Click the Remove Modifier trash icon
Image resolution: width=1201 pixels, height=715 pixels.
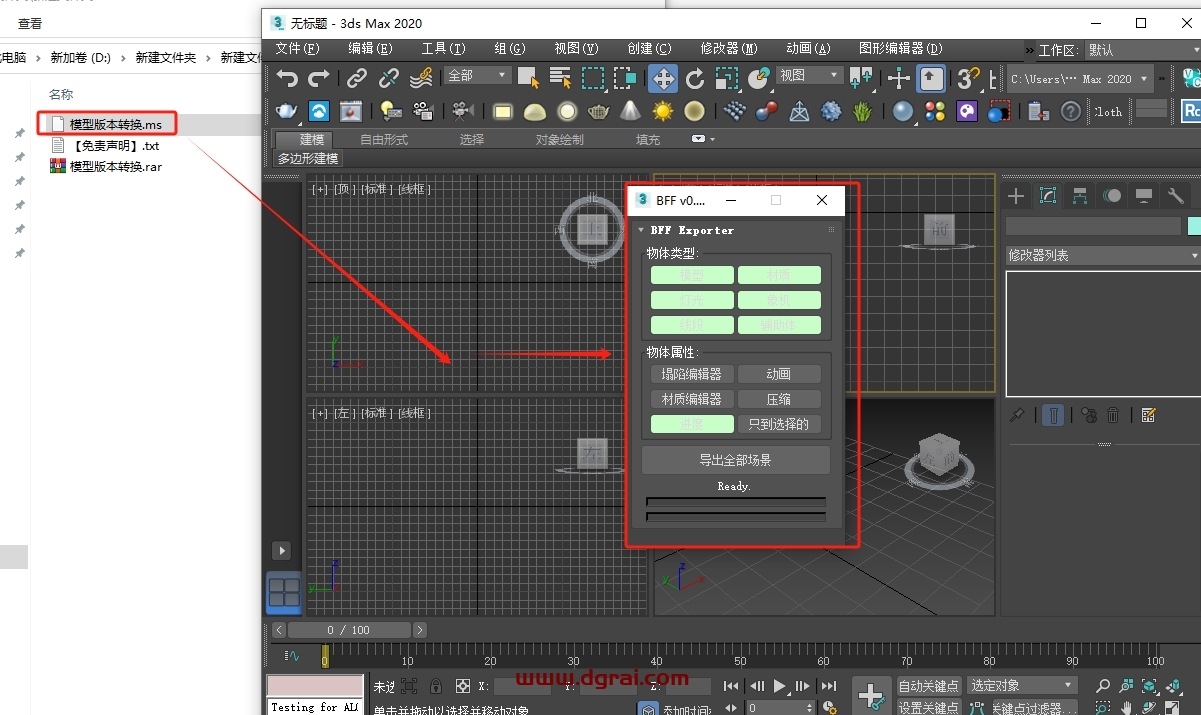point(1113,415)
